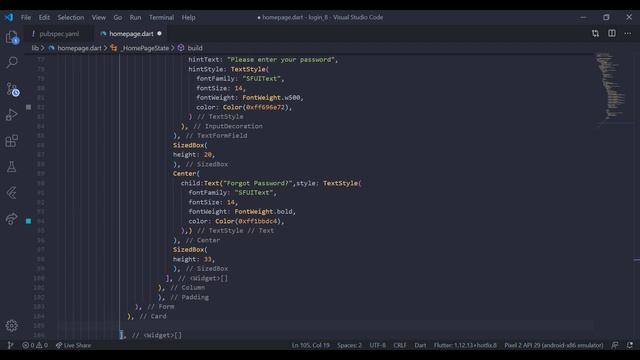Click the color swatch for 0xff696e72 in the gutter
The width and height of the screenshot is (640, 360).
click(29, 107)
